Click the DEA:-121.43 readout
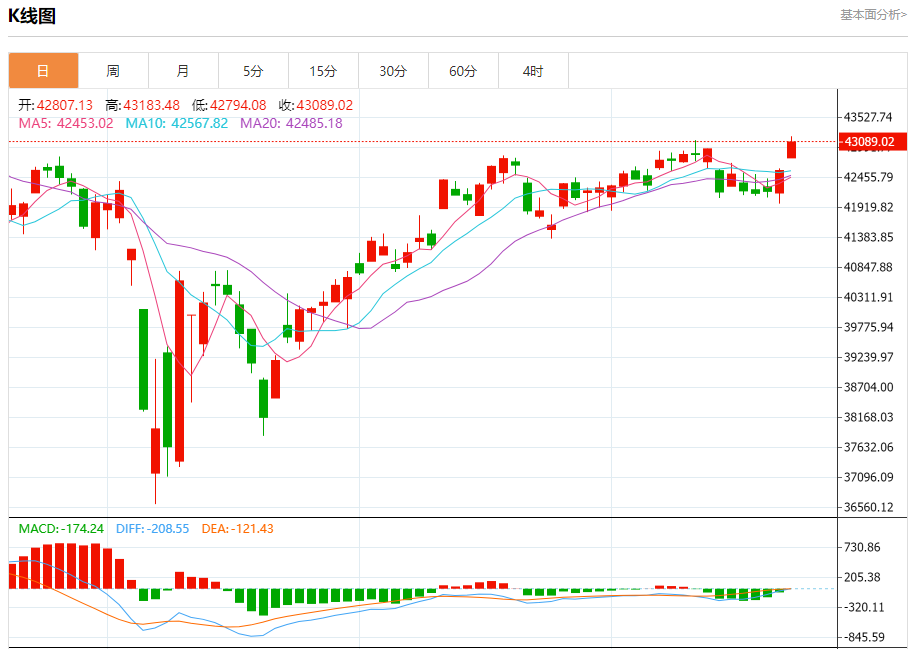 238,529
